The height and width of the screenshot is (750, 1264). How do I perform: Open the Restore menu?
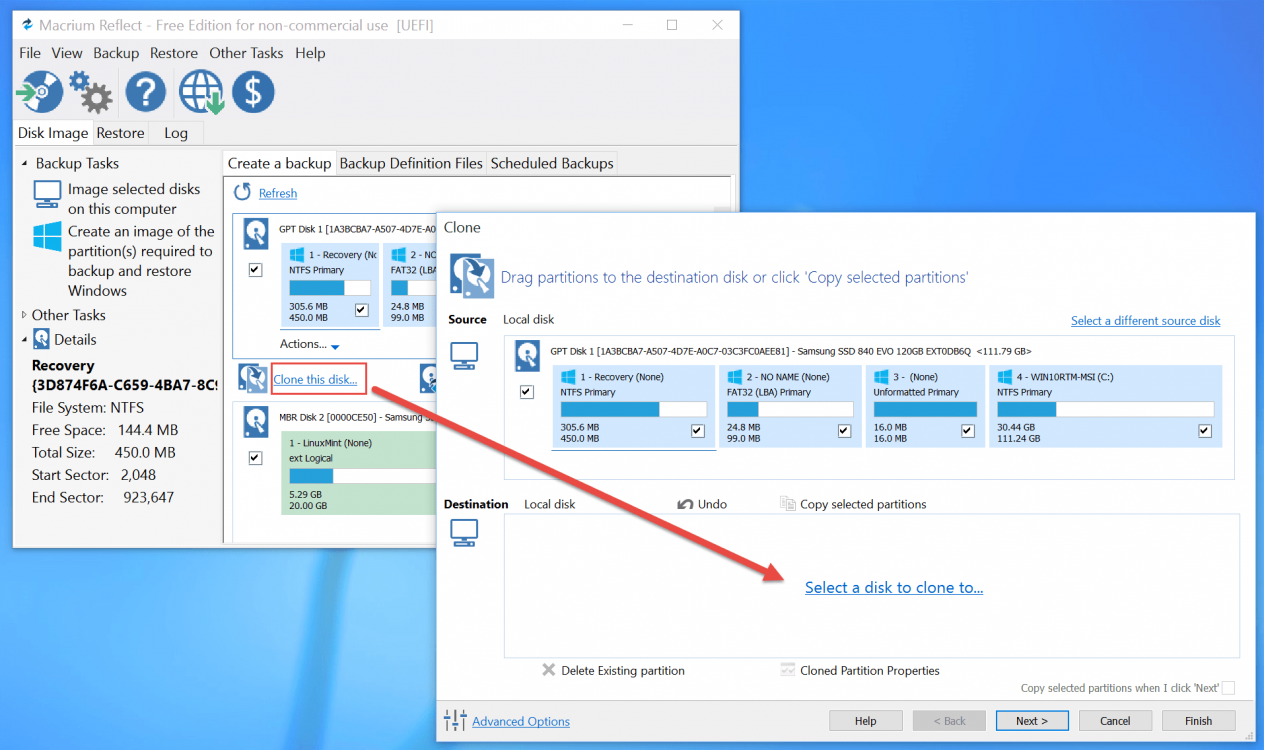point(175,53)
